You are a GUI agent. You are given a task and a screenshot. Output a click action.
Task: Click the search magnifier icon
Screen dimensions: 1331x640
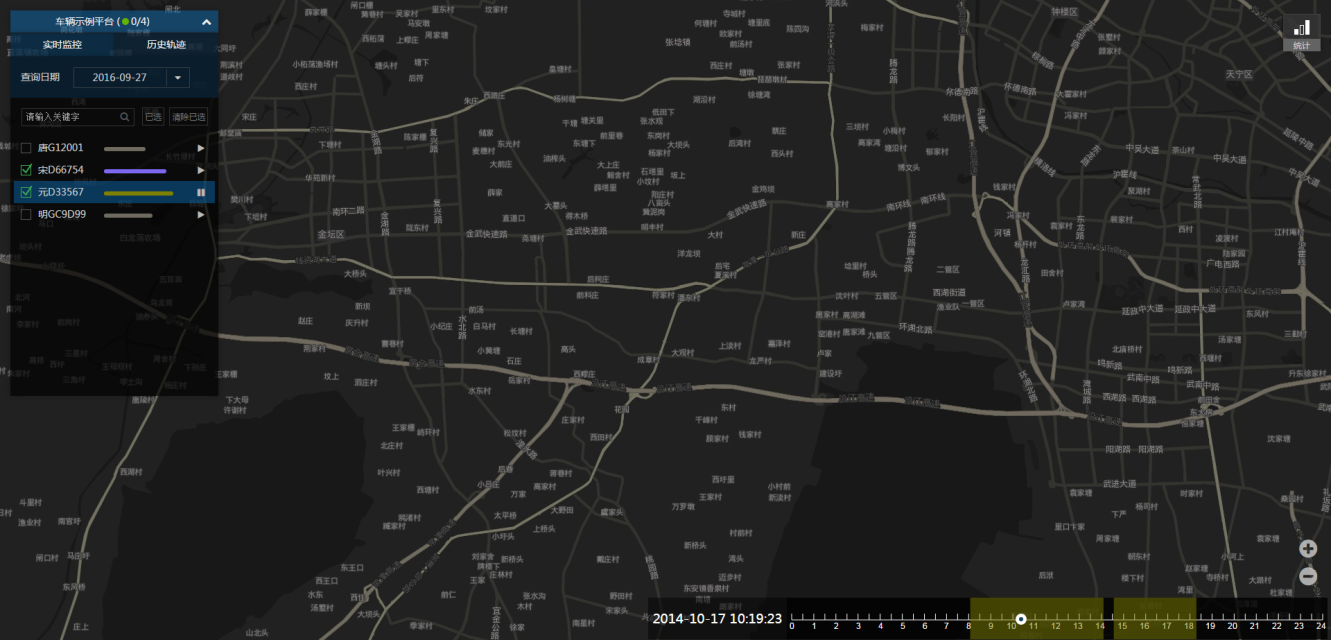coord(125,117)
